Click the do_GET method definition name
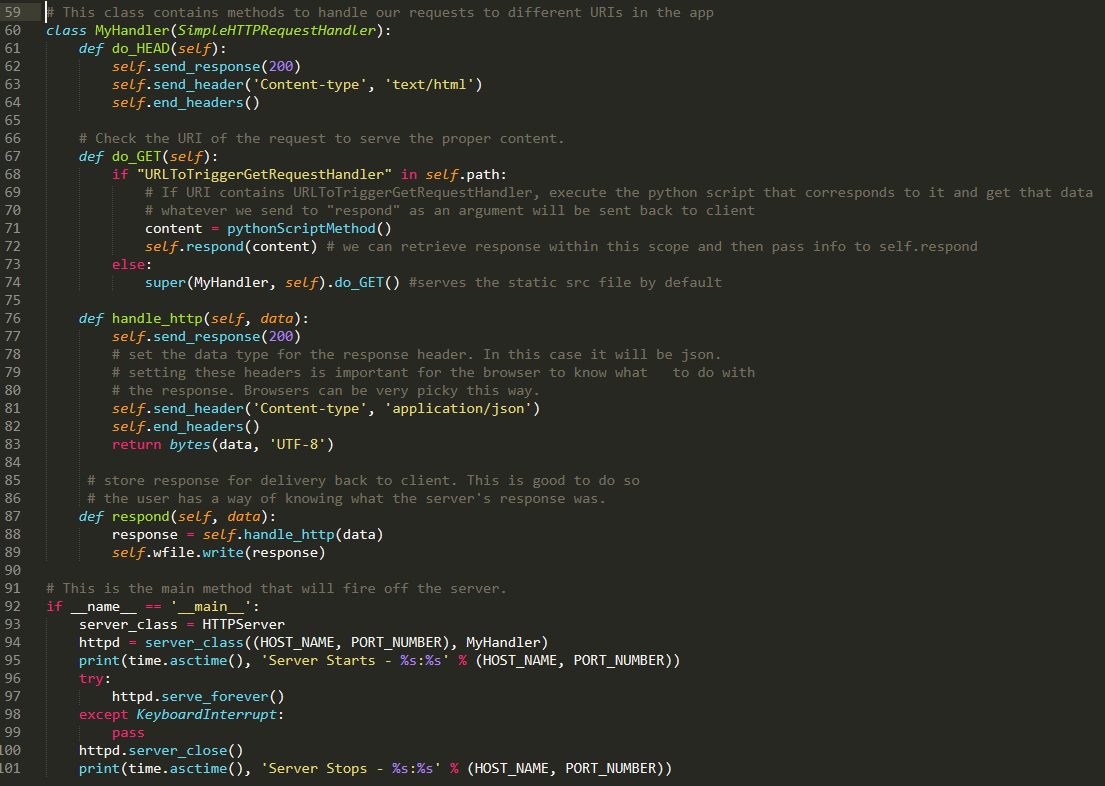The width and height of the screenshot is (1105, 786). pyautogui.click(x=136, y=156)
